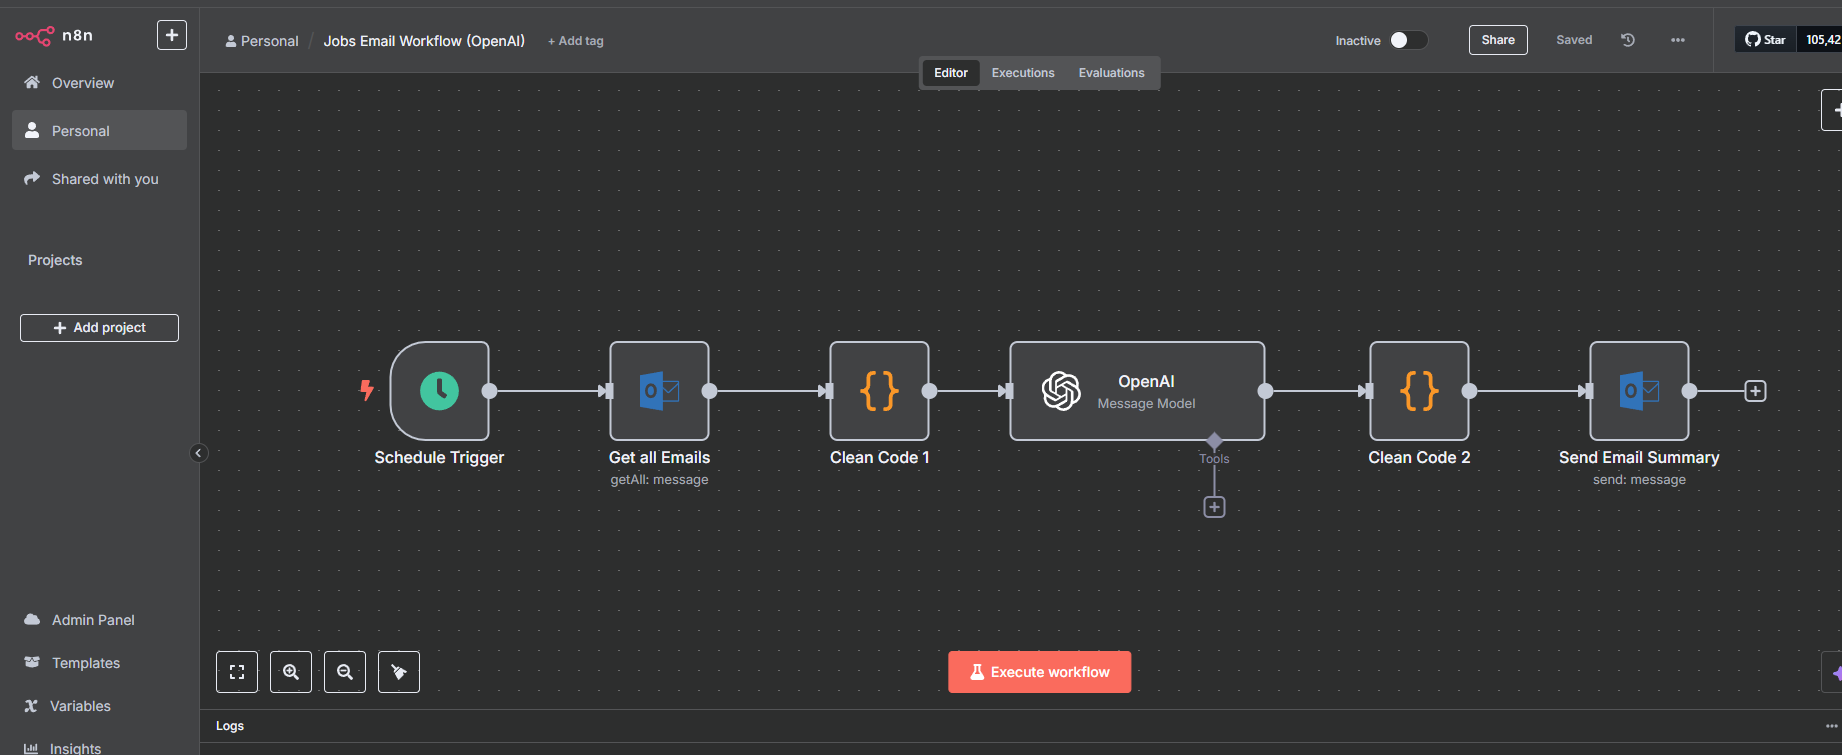Viewport: 1842px width, 755px height.
Task: Select the Get all Emails Outlook node
Action: tap(659, 391)
